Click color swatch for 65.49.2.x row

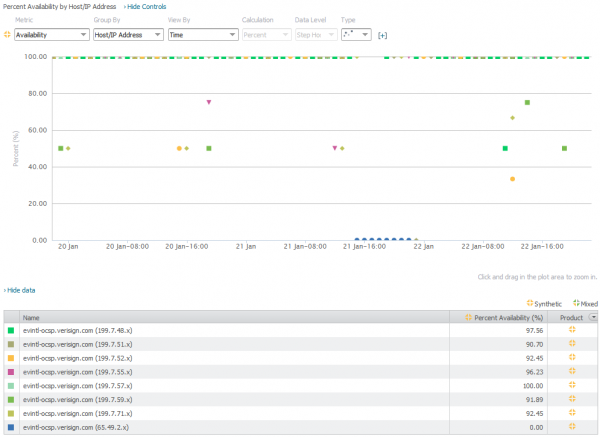pyautogui.click(x=11, y=427)
